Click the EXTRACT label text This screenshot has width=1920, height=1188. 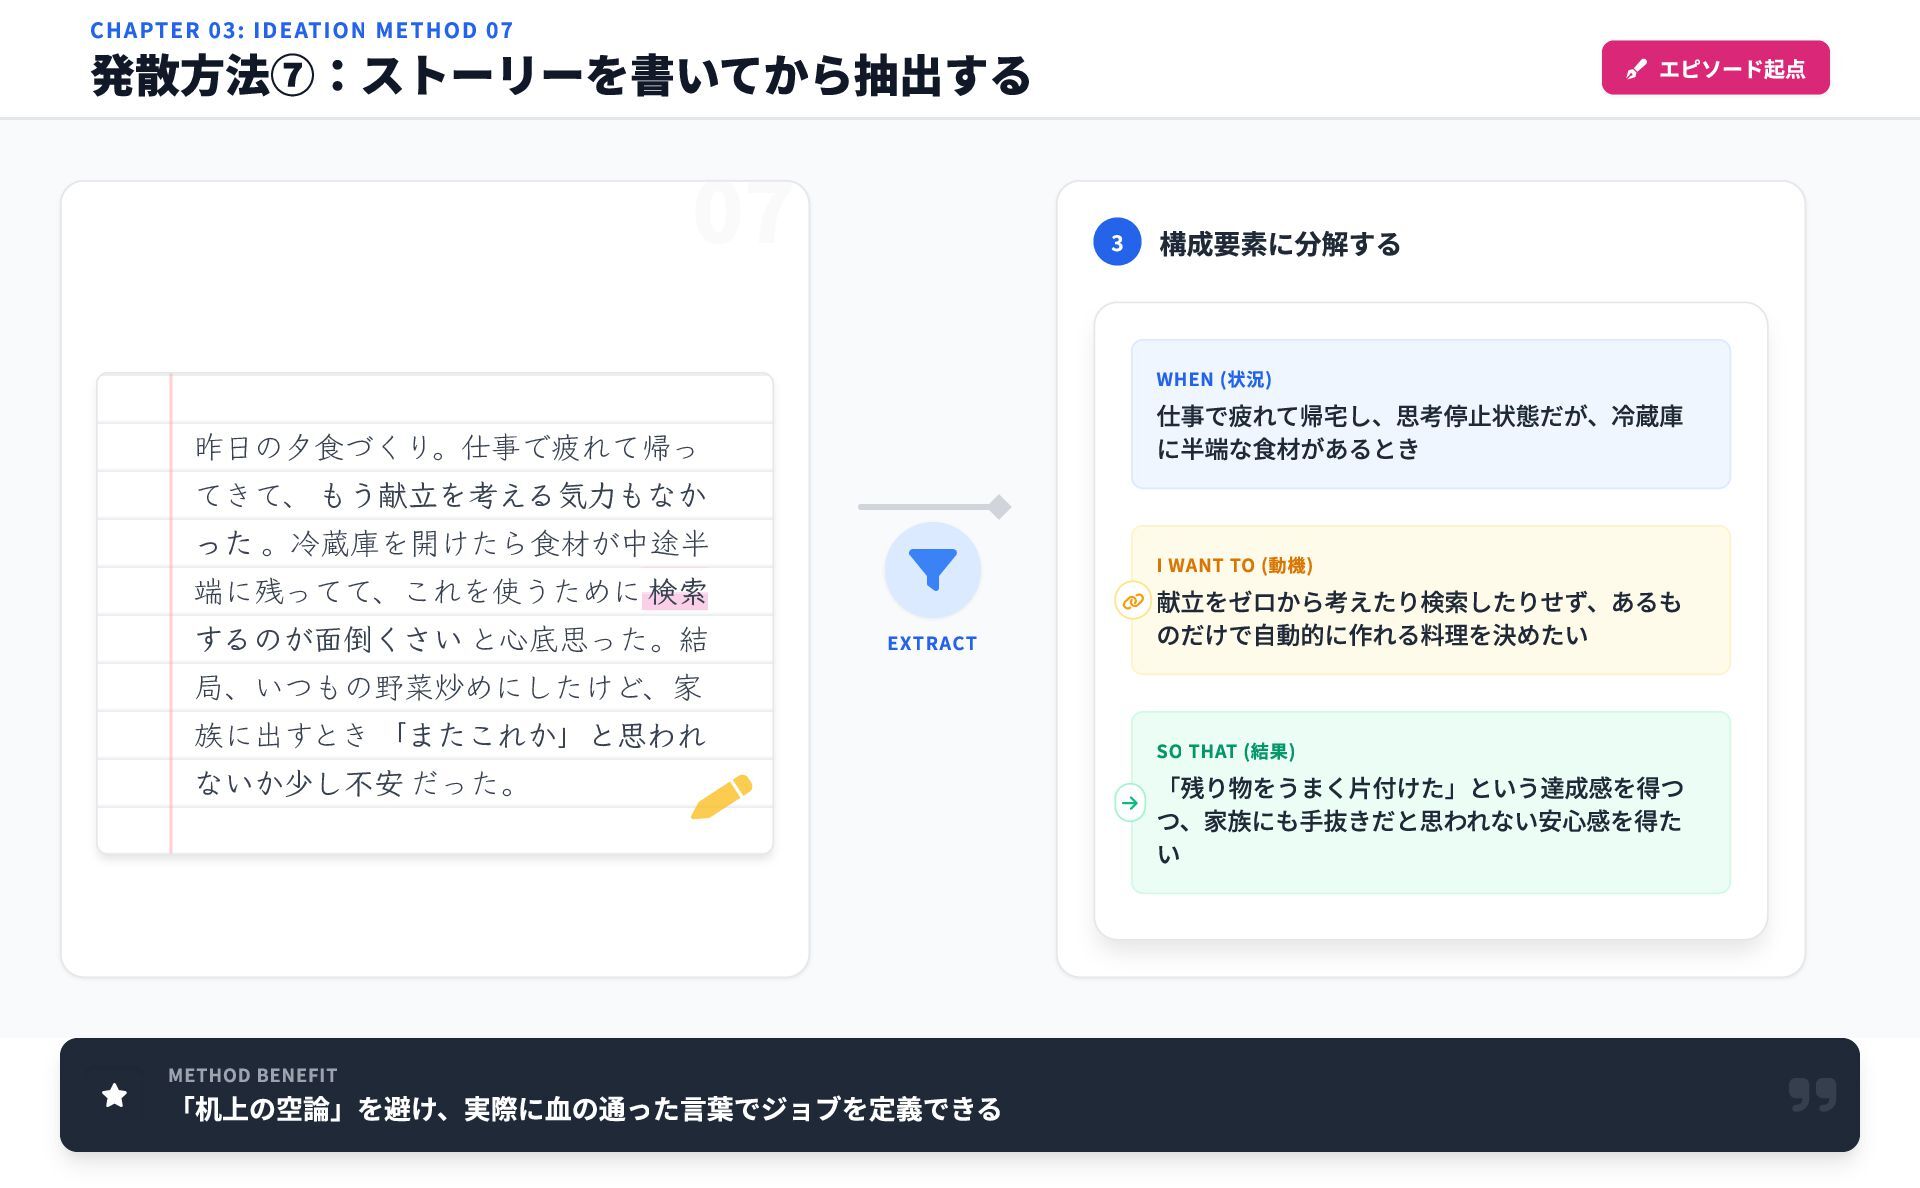(932, 643)
